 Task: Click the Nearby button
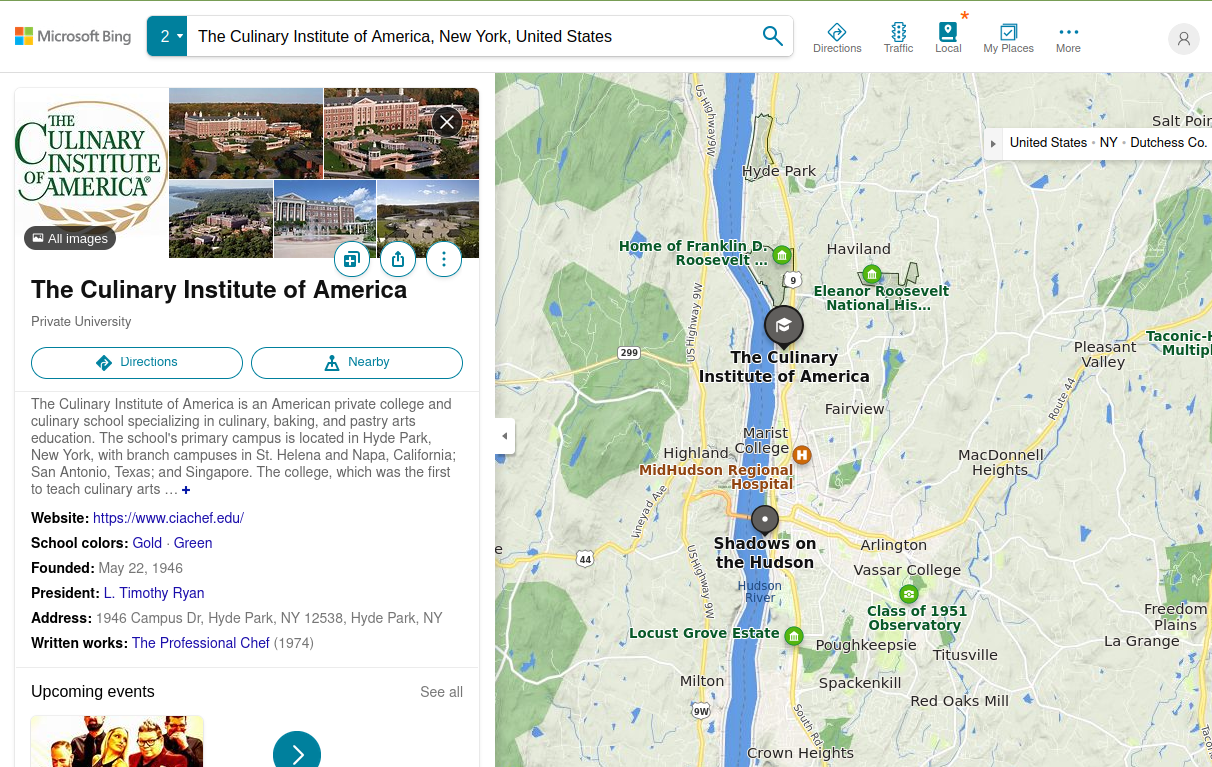click(x=357, y=363)
